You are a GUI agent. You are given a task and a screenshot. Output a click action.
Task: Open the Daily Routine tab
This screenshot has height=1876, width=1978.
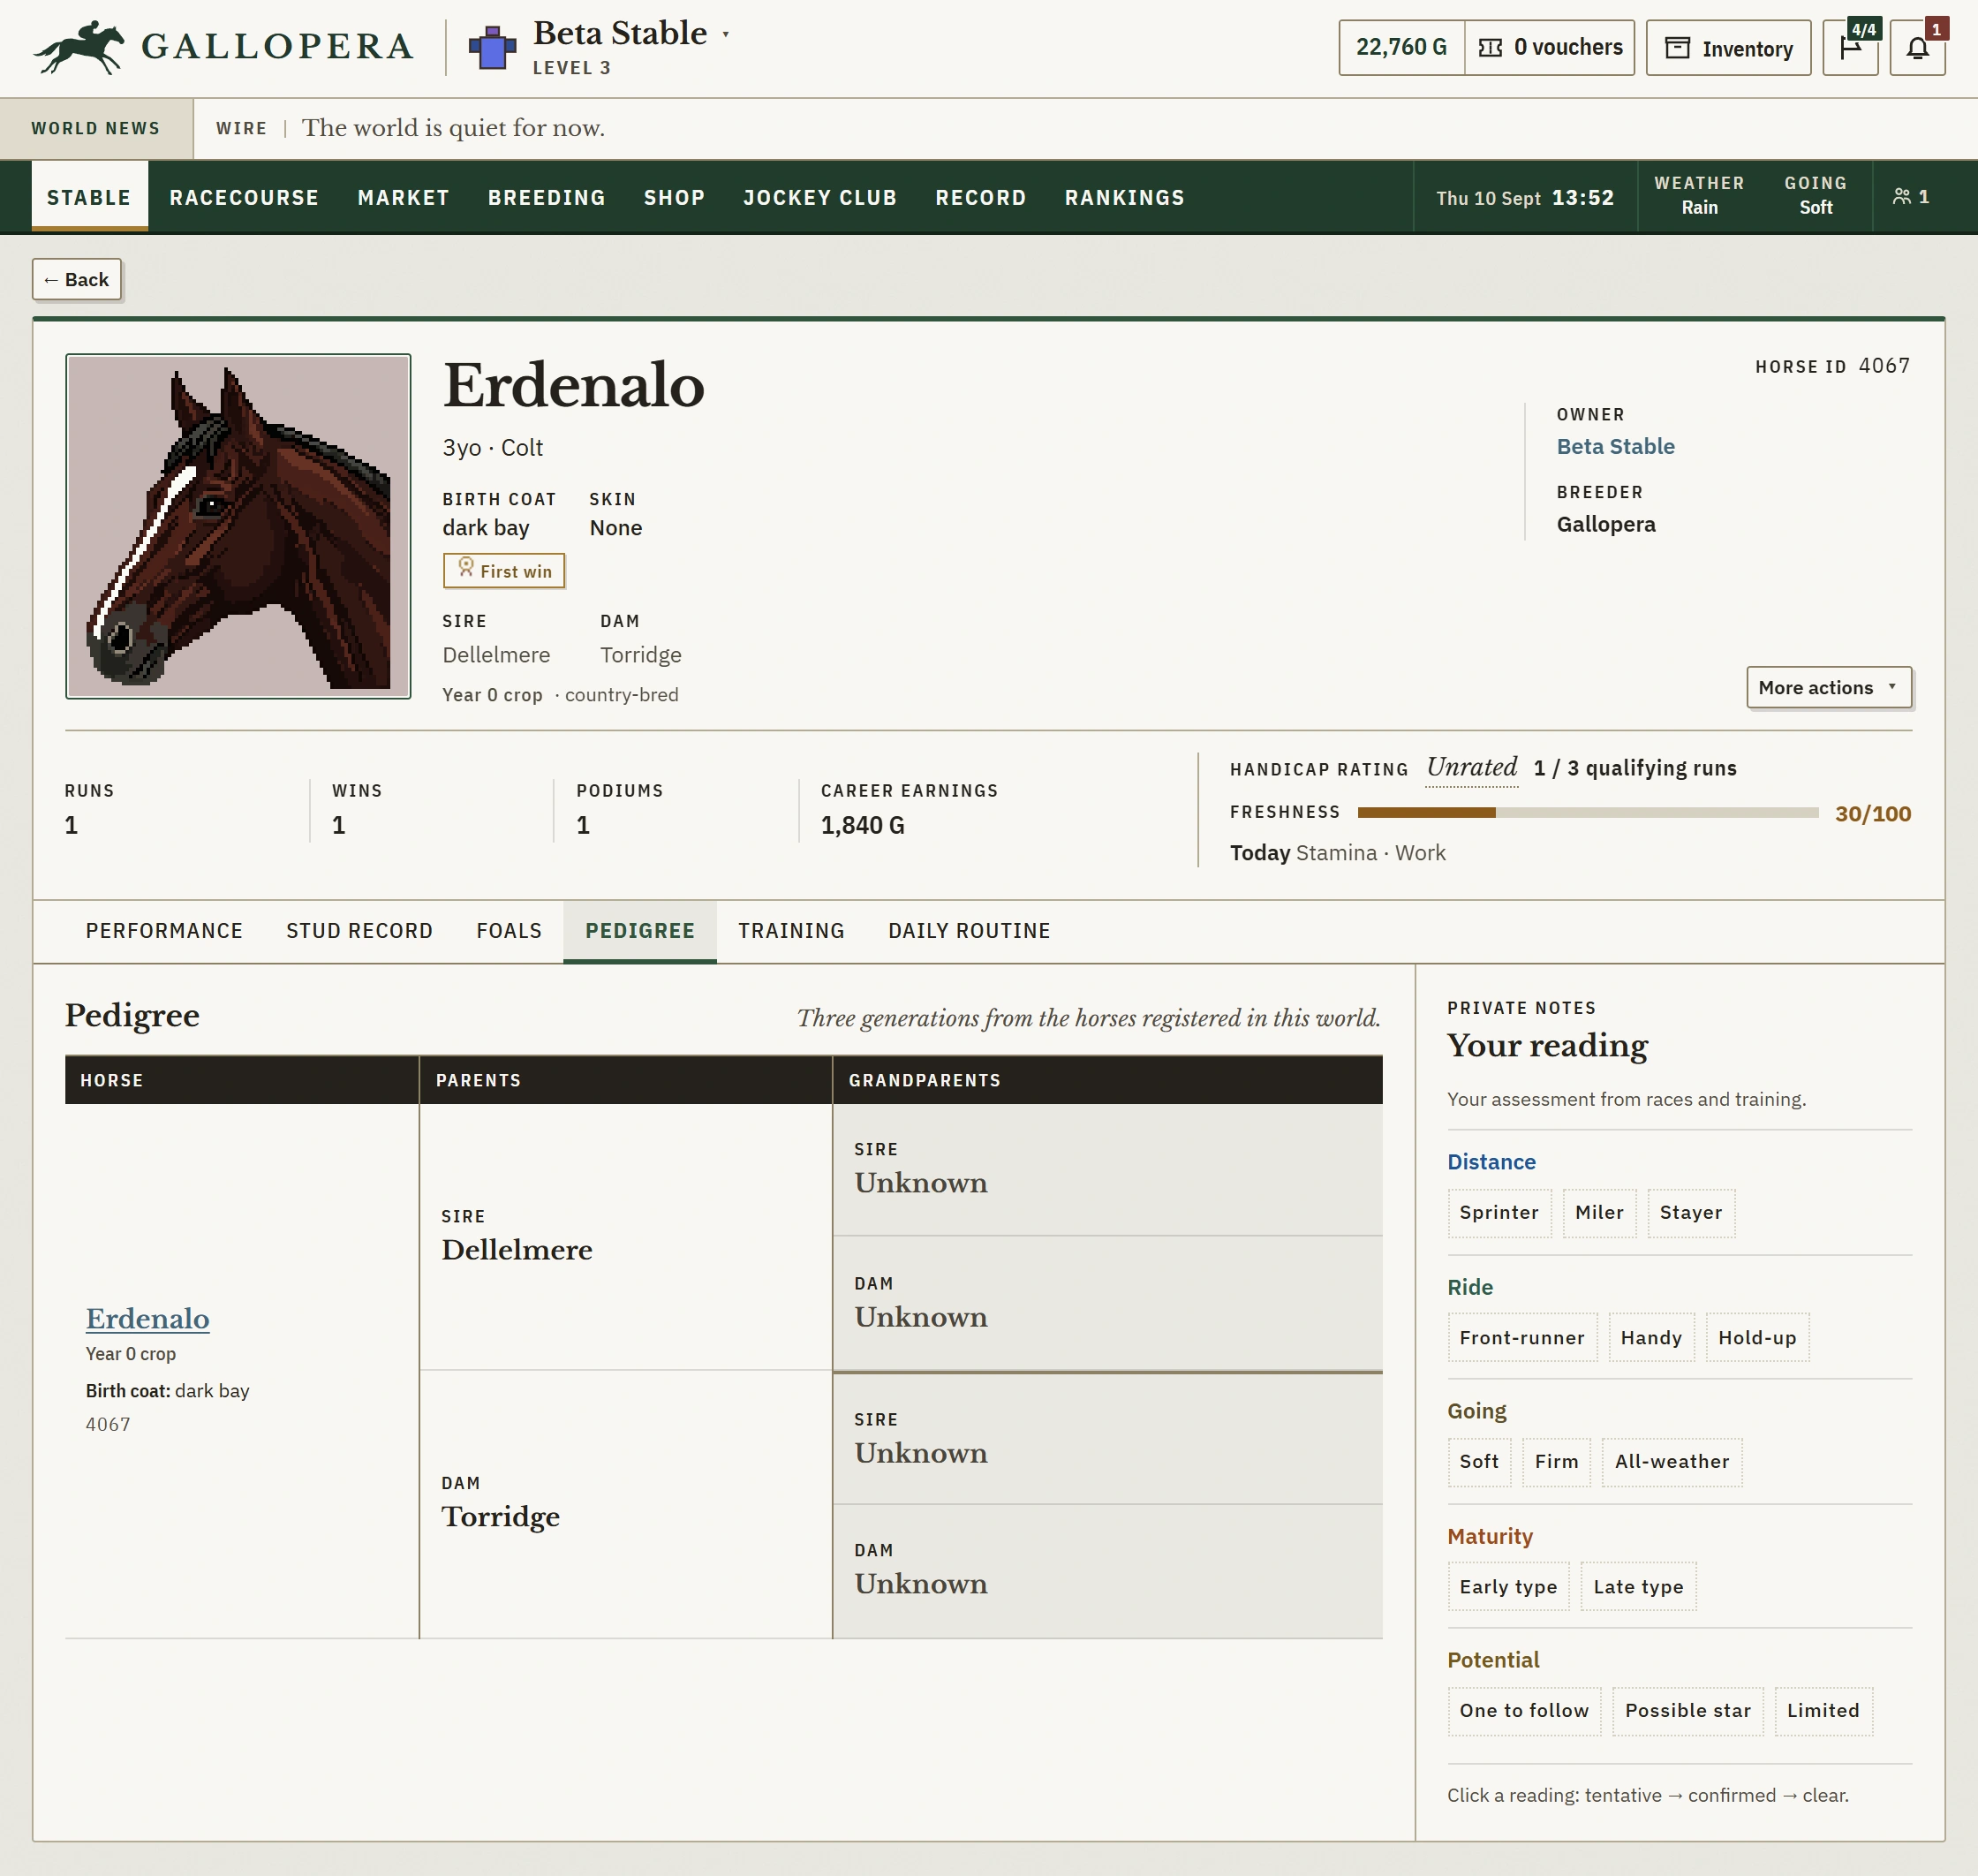[969, 931]
